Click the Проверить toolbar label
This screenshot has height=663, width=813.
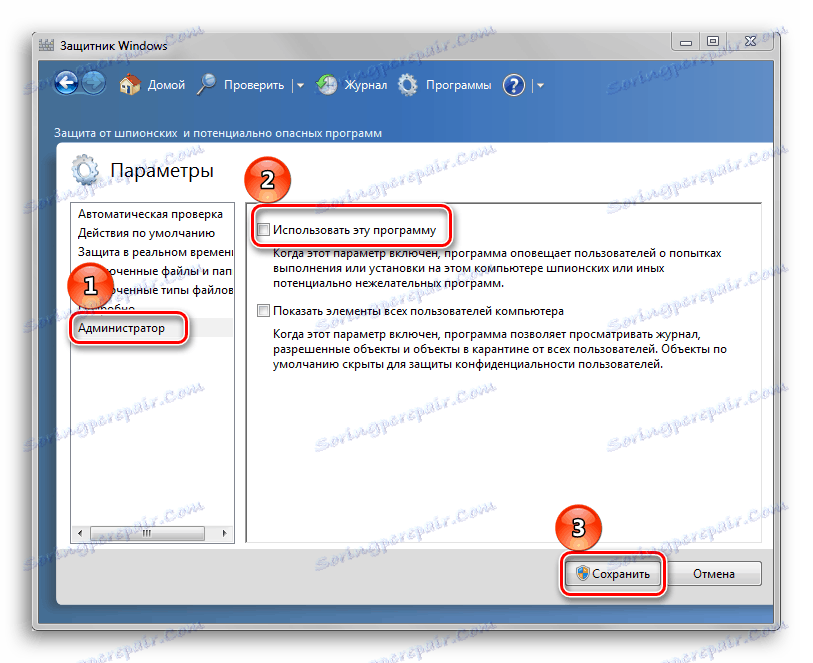254,85
